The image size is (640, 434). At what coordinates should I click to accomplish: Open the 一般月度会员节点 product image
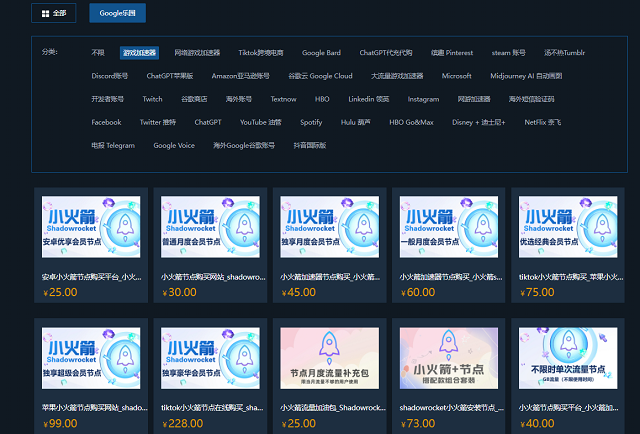449,227
